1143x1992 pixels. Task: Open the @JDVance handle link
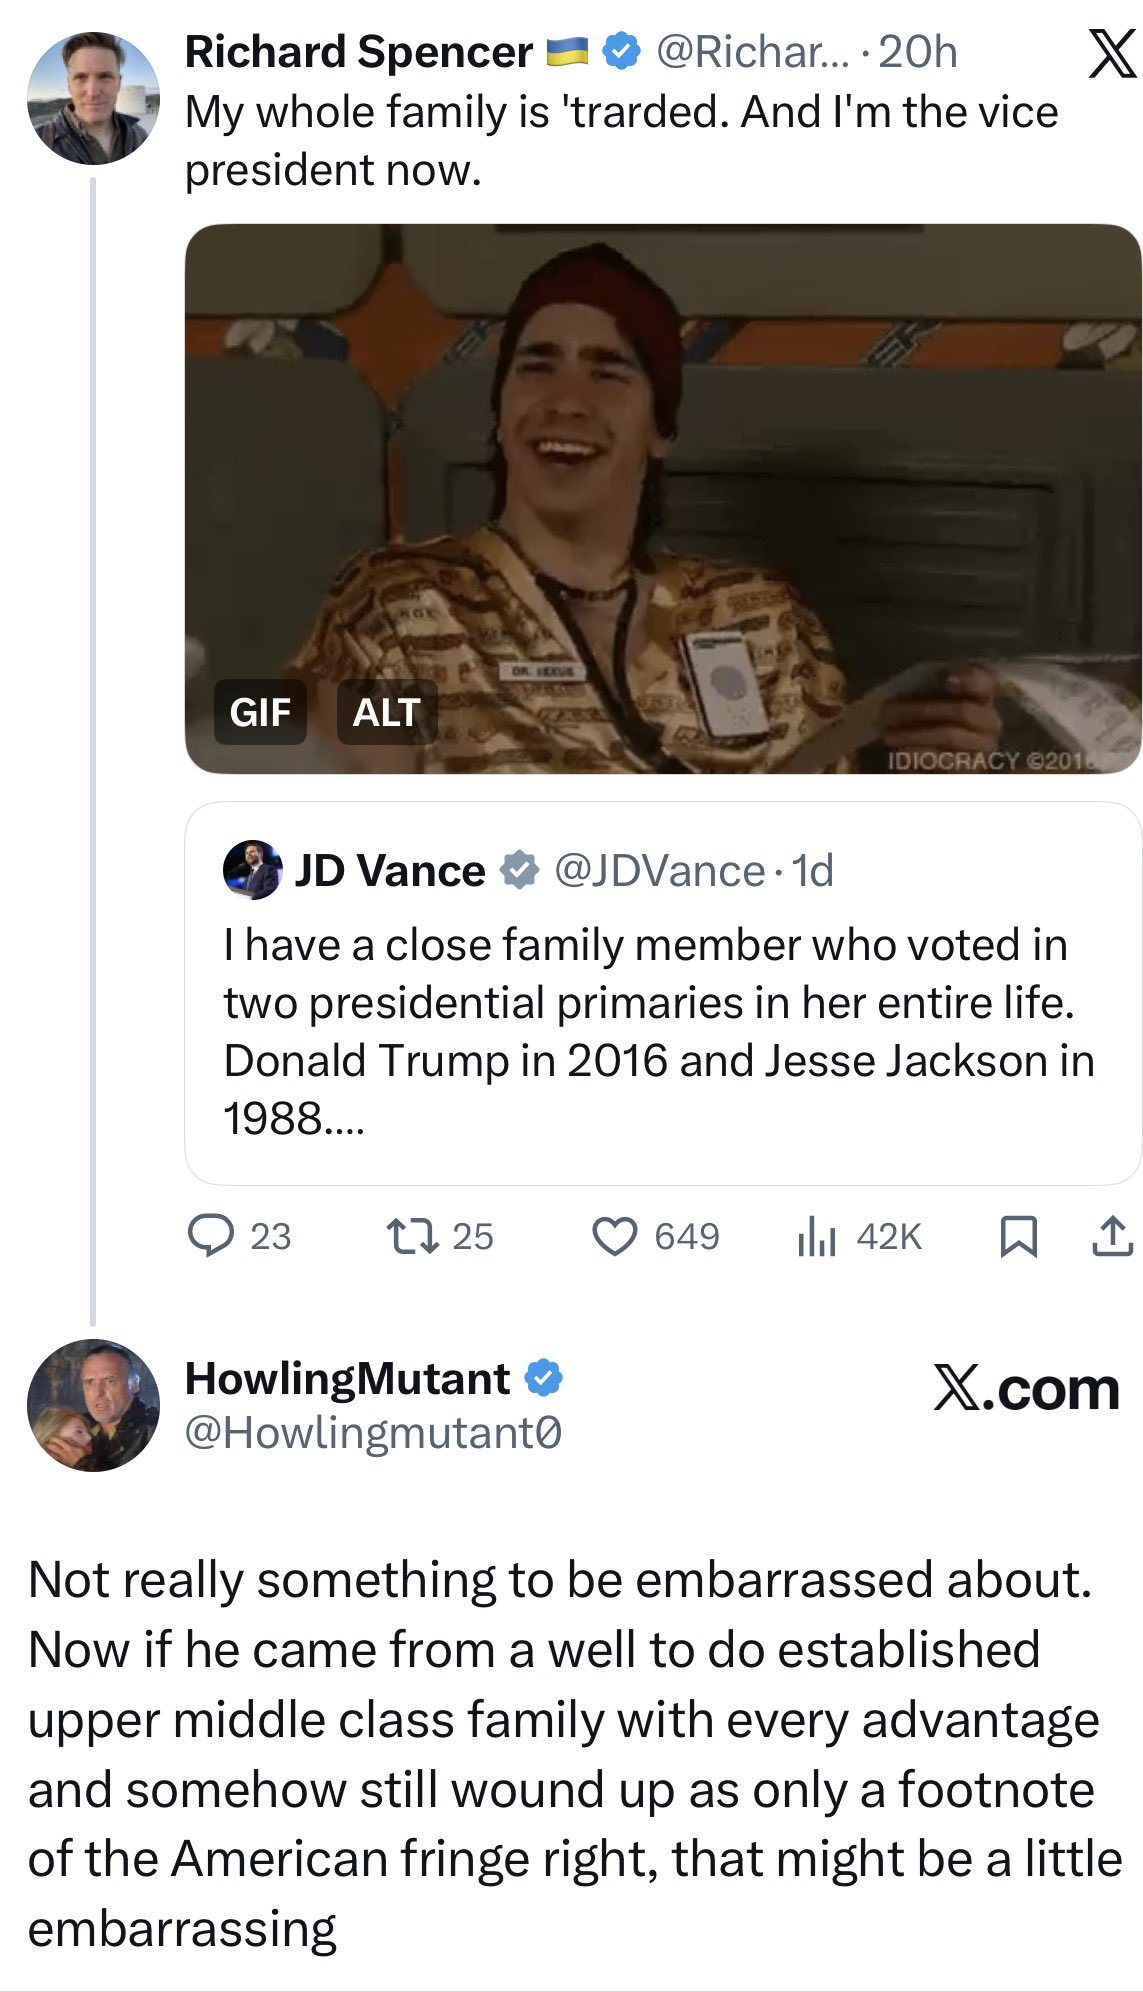click(x=659, y=870)
